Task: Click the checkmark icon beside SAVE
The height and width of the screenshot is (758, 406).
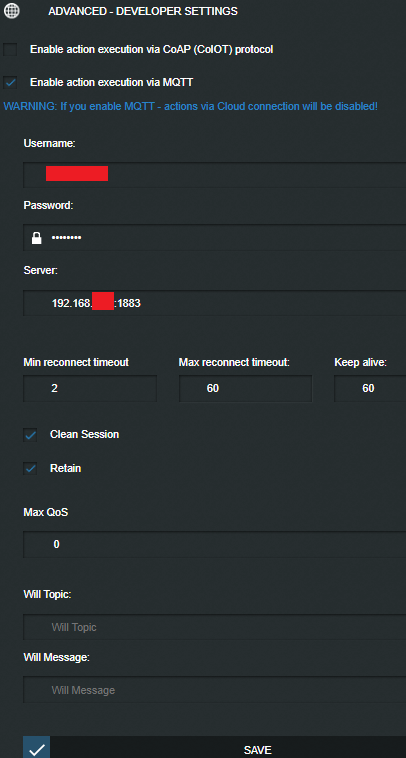Action: pos(36,749)
